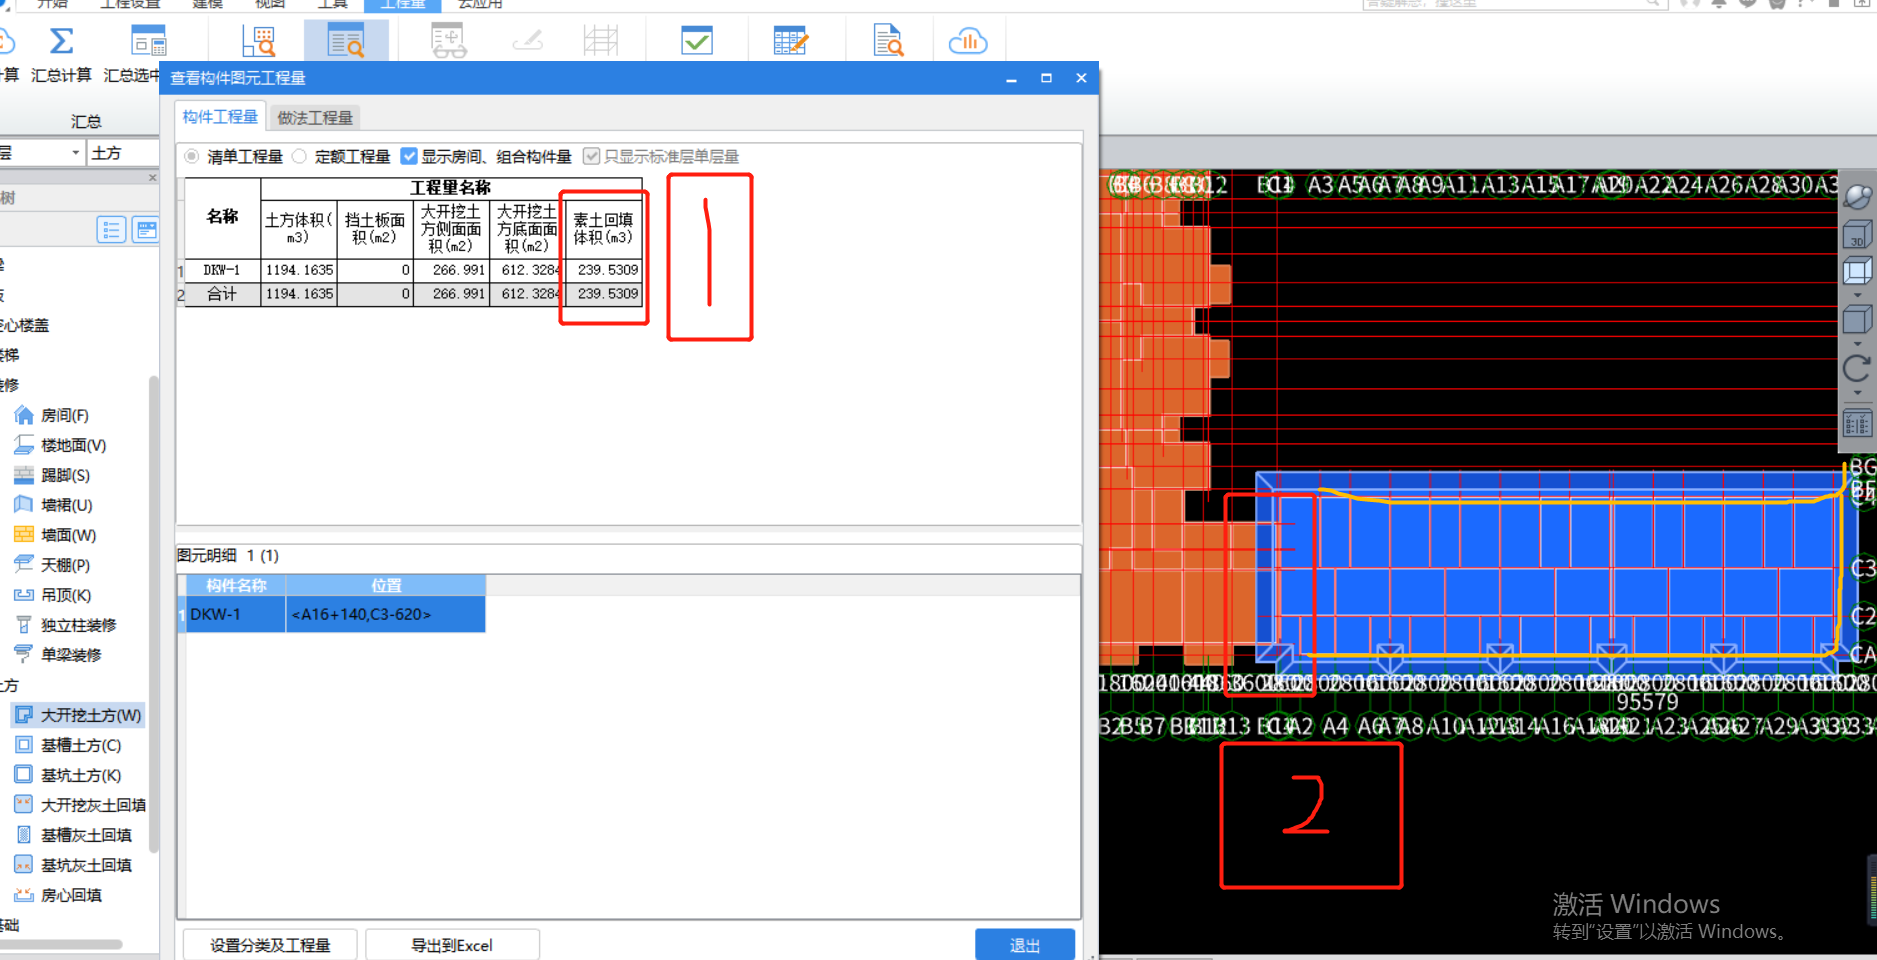
Task: Select 房心回填 in the tree
Action: coord(70,895)
